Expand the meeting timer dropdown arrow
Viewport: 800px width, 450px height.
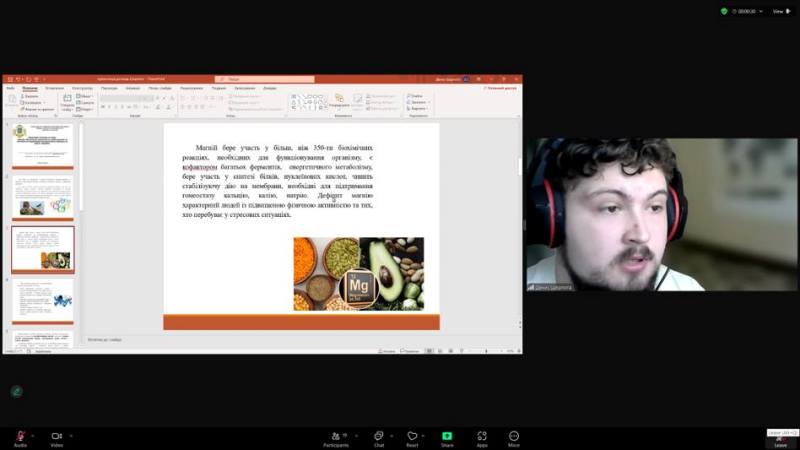[x=761, y=11]
